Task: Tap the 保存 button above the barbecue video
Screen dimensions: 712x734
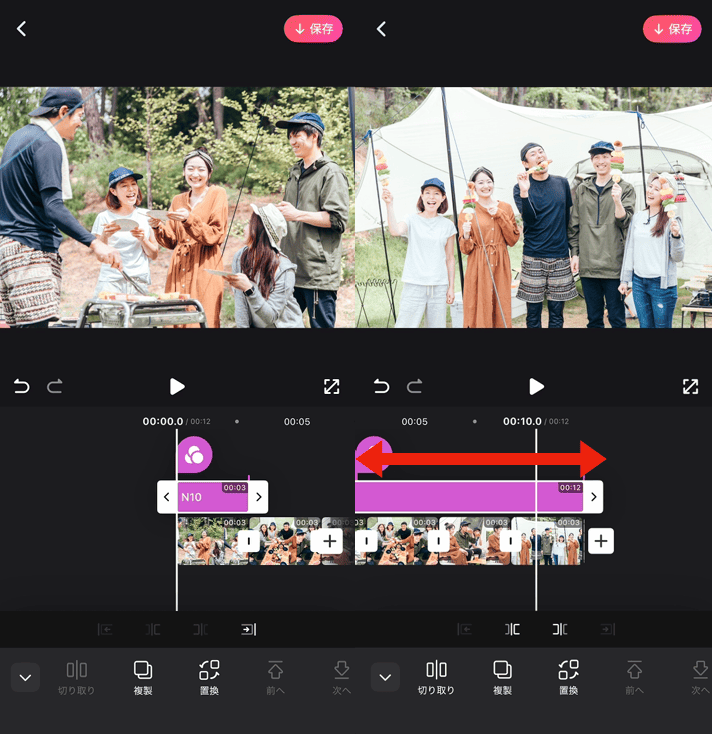Action: 313,29
